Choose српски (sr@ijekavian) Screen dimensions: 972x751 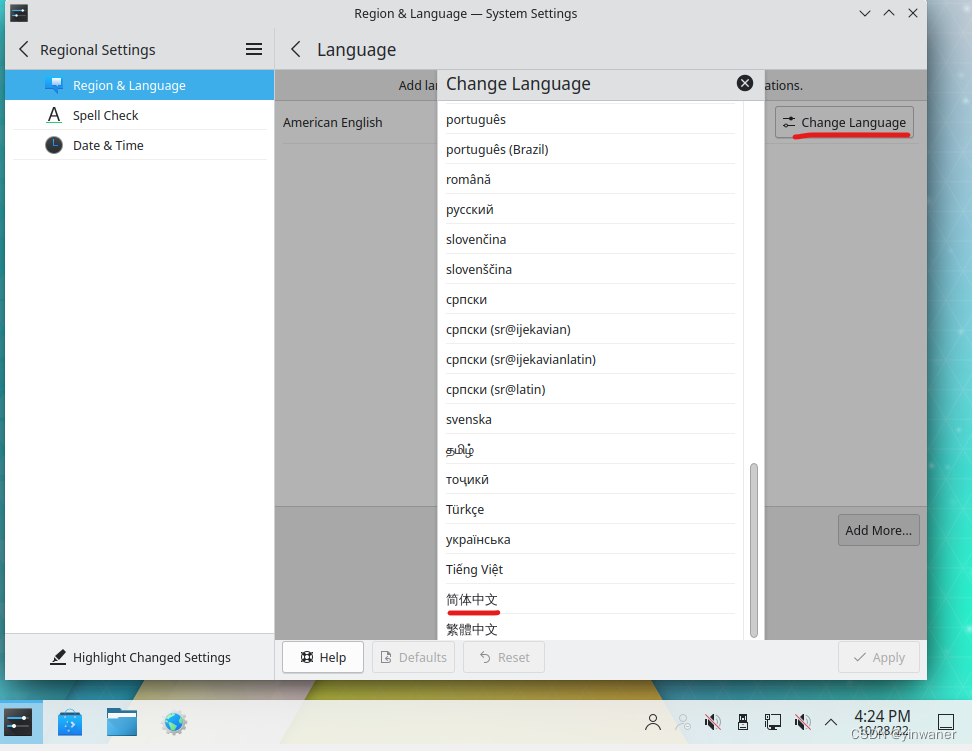click(x=590, y=329)
